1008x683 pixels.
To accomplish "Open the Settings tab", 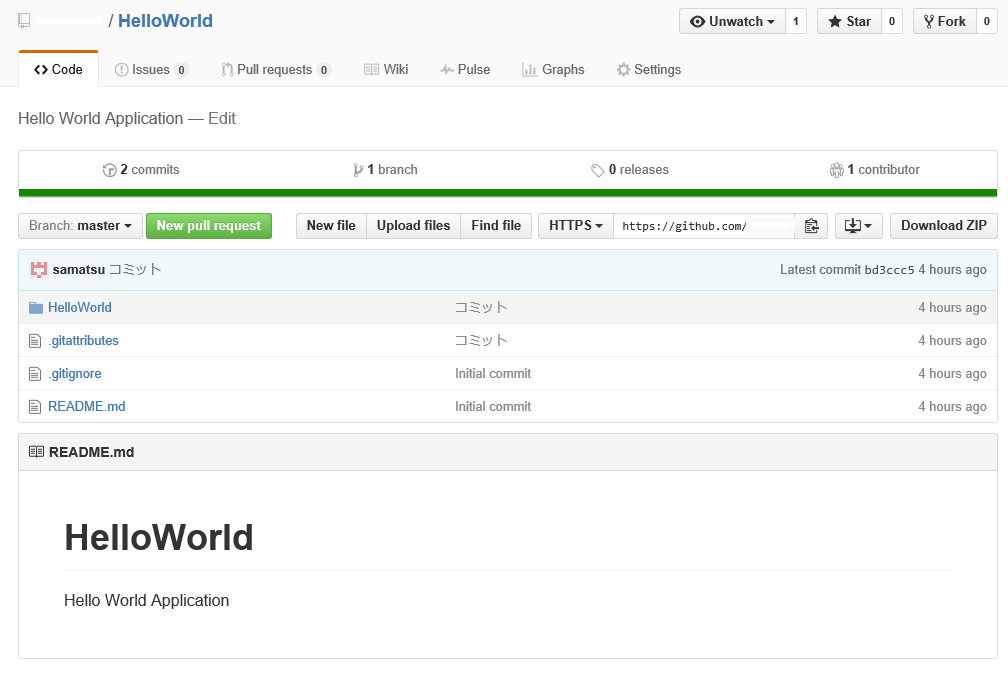I will pyautogui.click(x=649, y=69).
